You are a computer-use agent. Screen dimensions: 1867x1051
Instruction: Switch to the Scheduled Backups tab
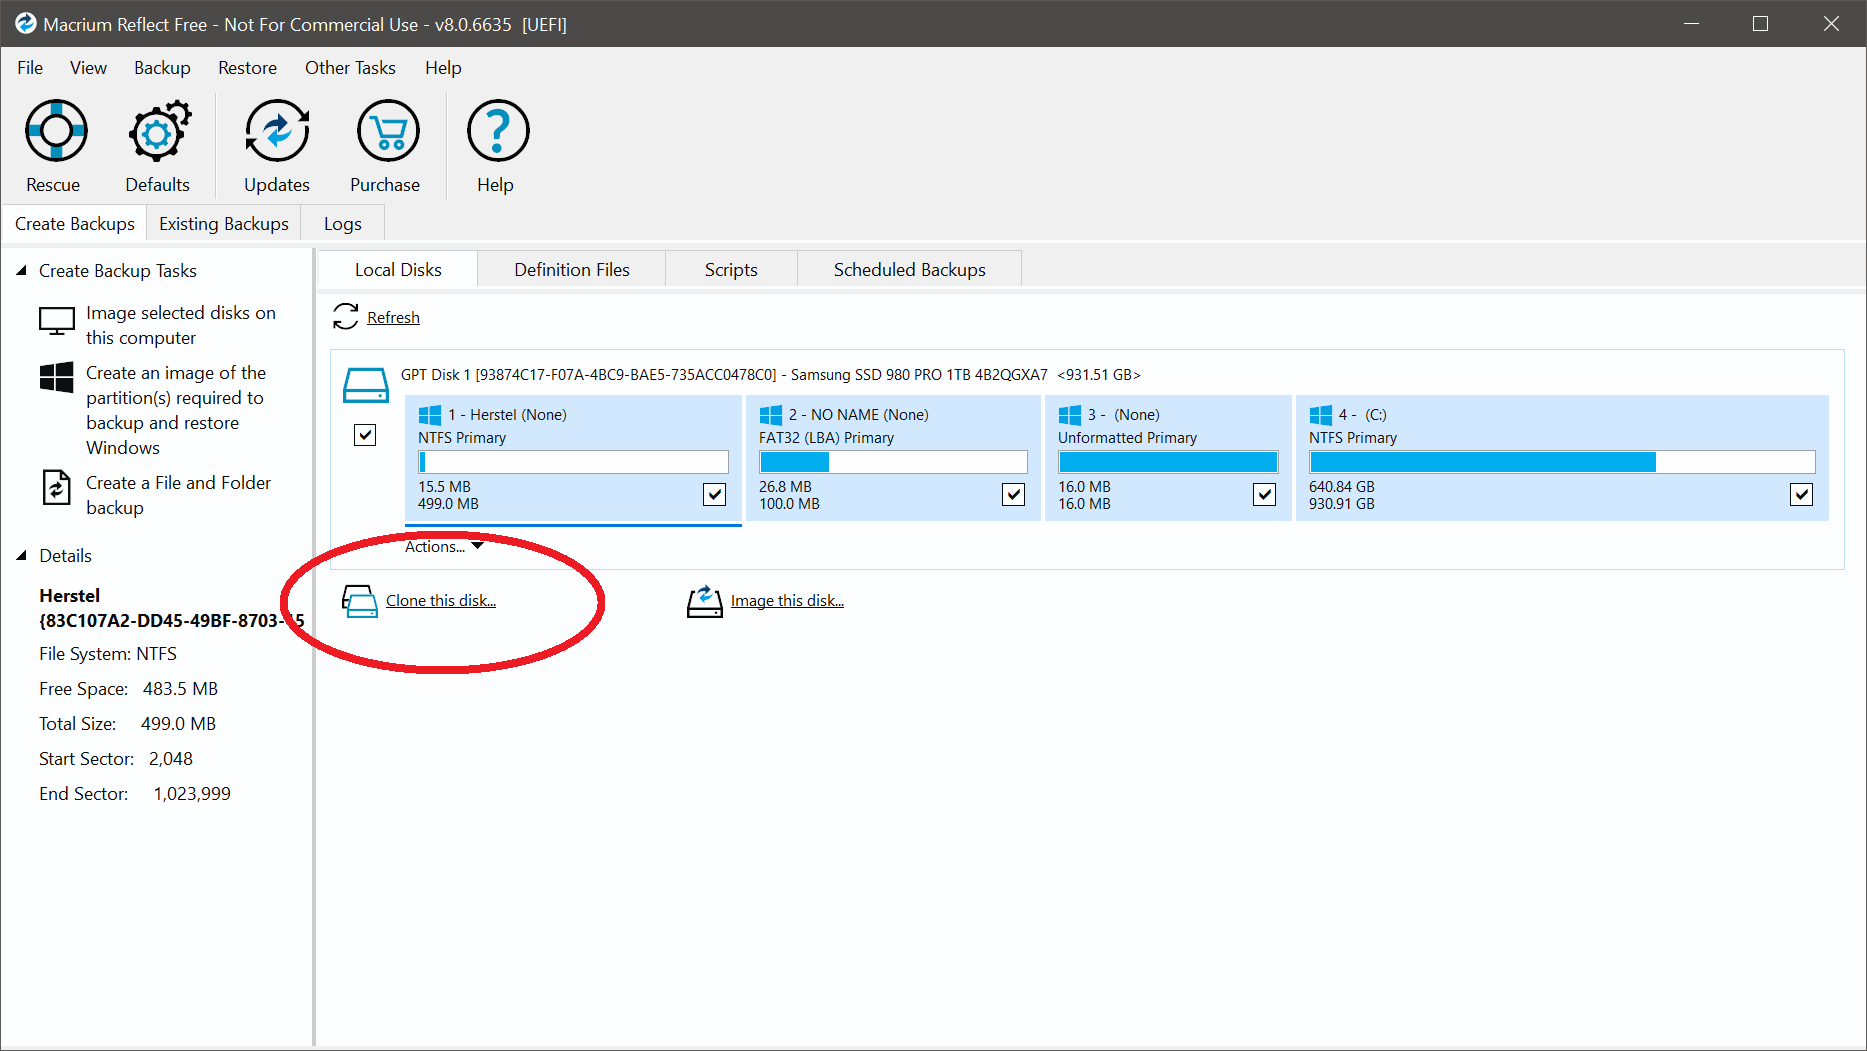[x=909, y=270]
